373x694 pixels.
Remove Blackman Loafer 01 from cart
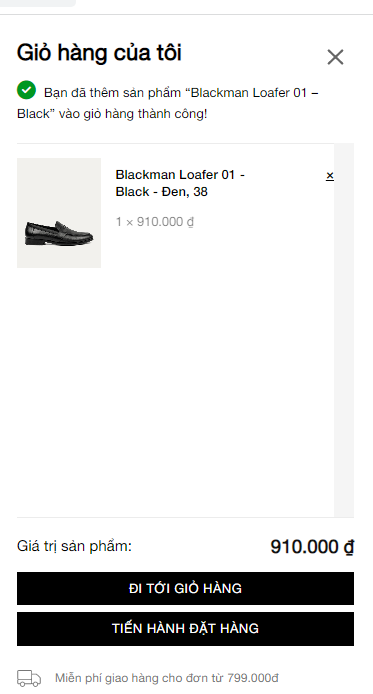point(330,176)
